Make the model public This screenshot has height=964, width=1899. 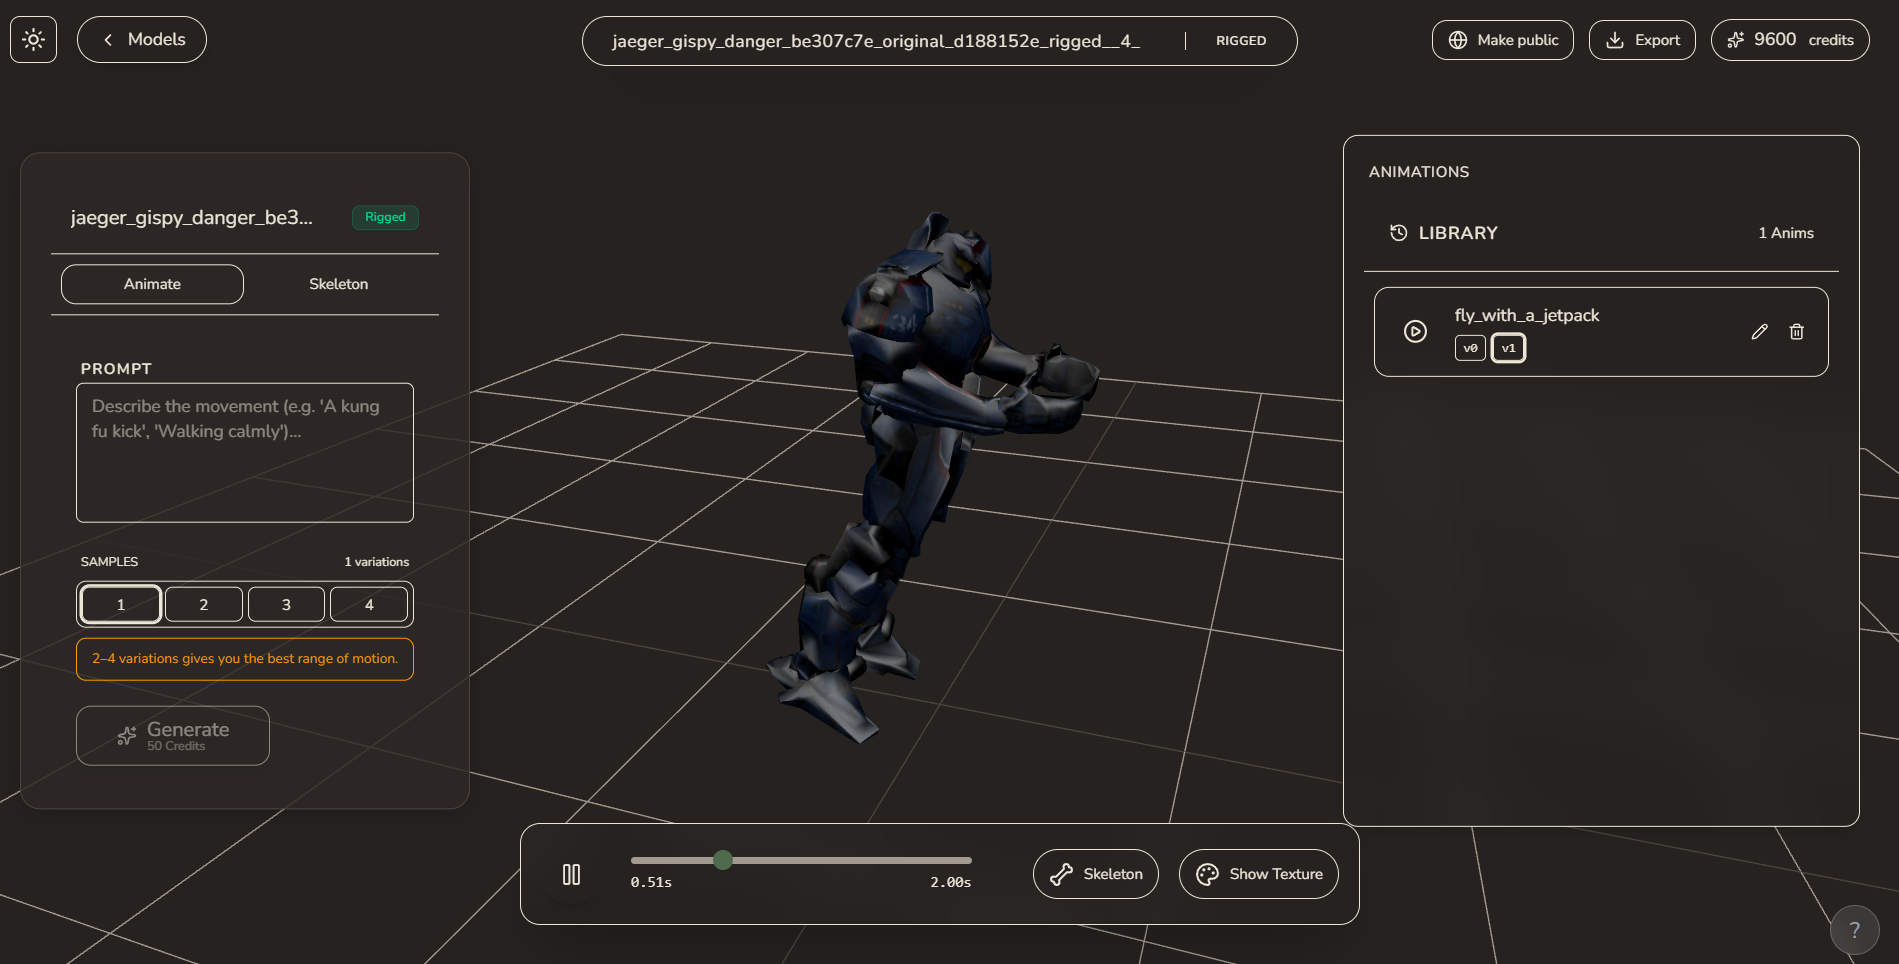pyautogui.click(x=1502, y=40)
